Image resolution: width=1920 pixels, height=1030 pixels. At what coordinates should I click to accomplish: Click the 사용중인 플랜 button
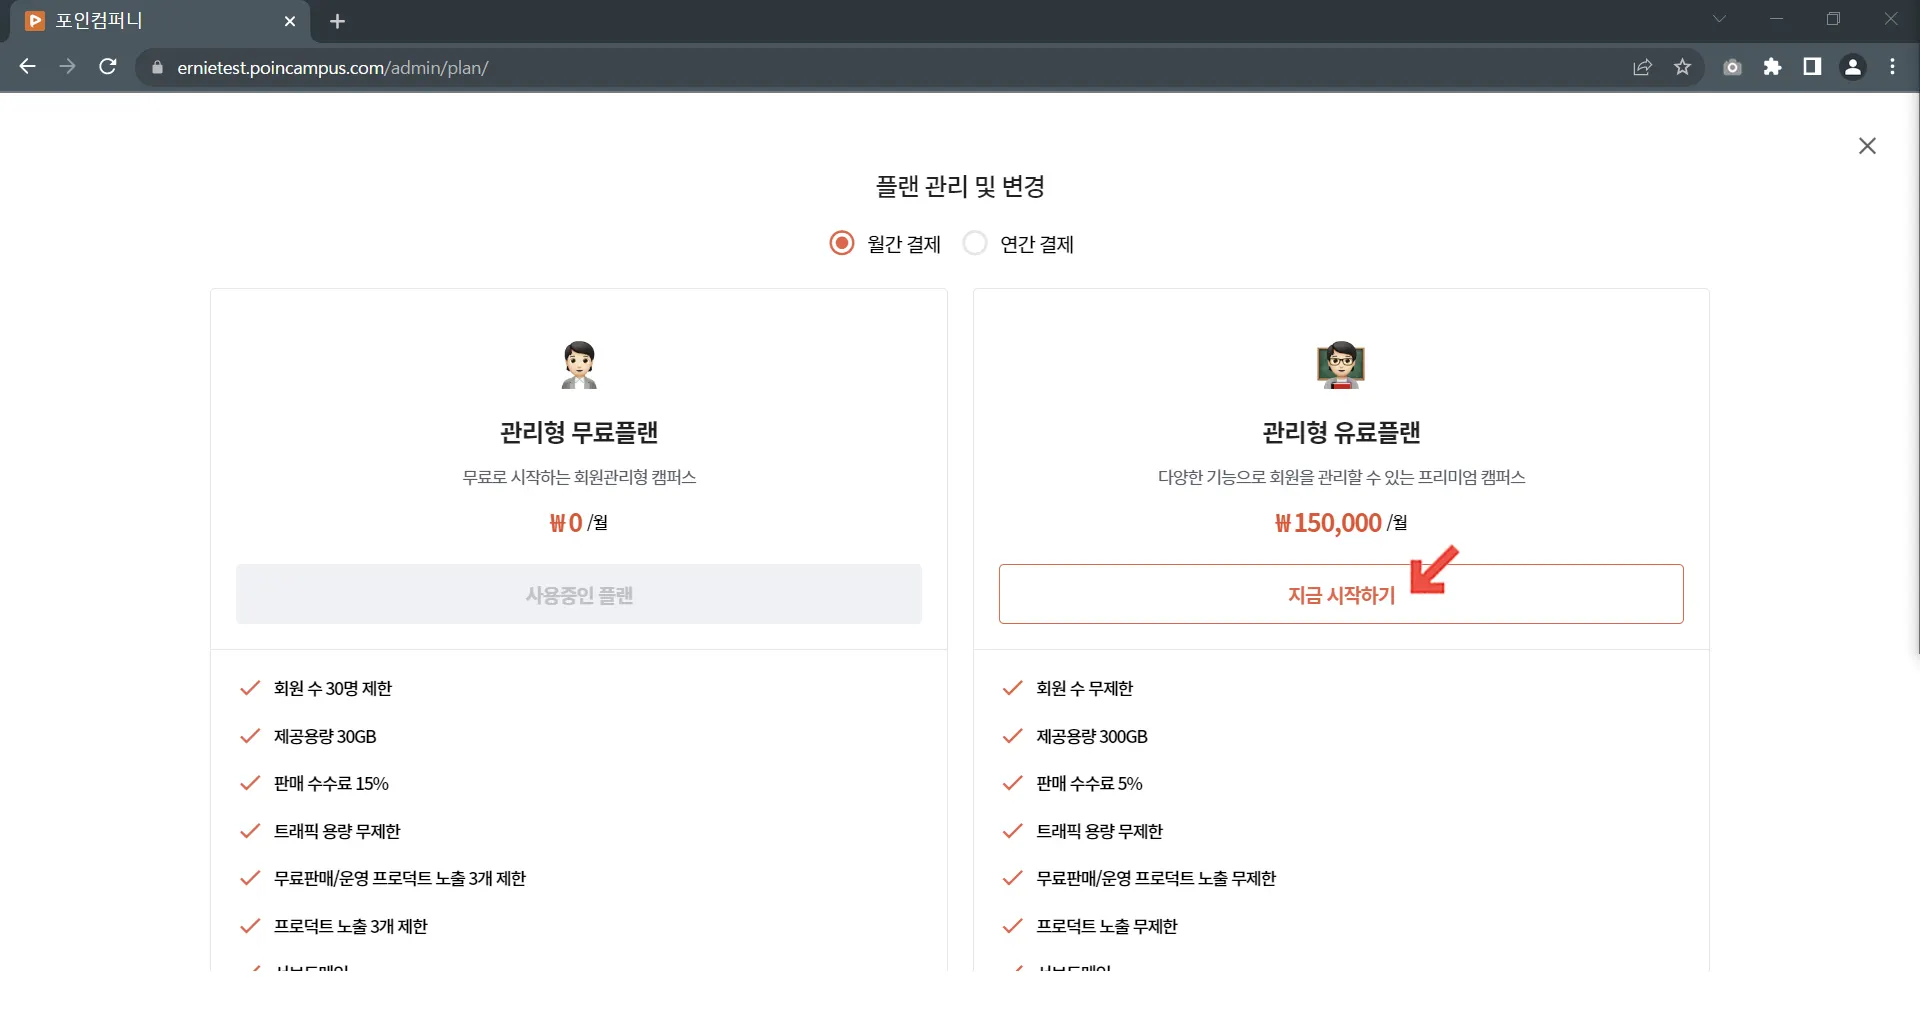pyautogui.click(x=579, y=594)
